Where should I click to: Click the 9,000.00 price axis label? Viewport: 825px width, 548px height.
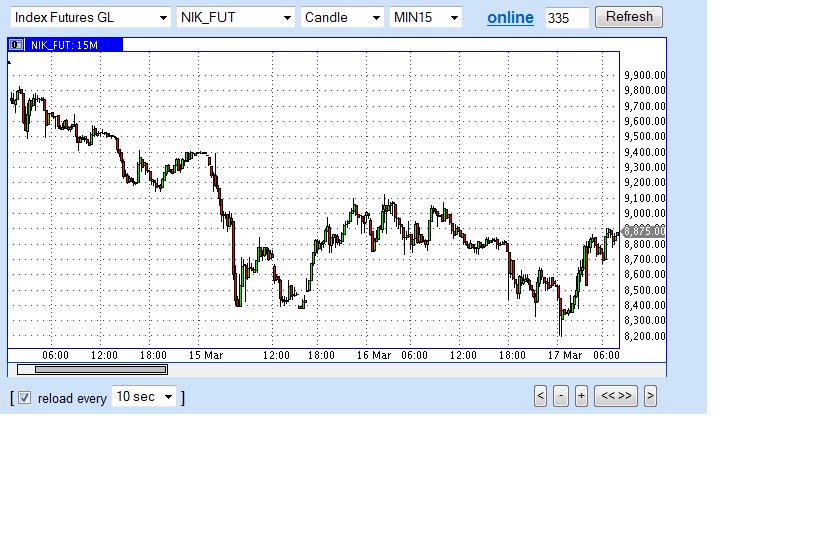tap(645, 214)
